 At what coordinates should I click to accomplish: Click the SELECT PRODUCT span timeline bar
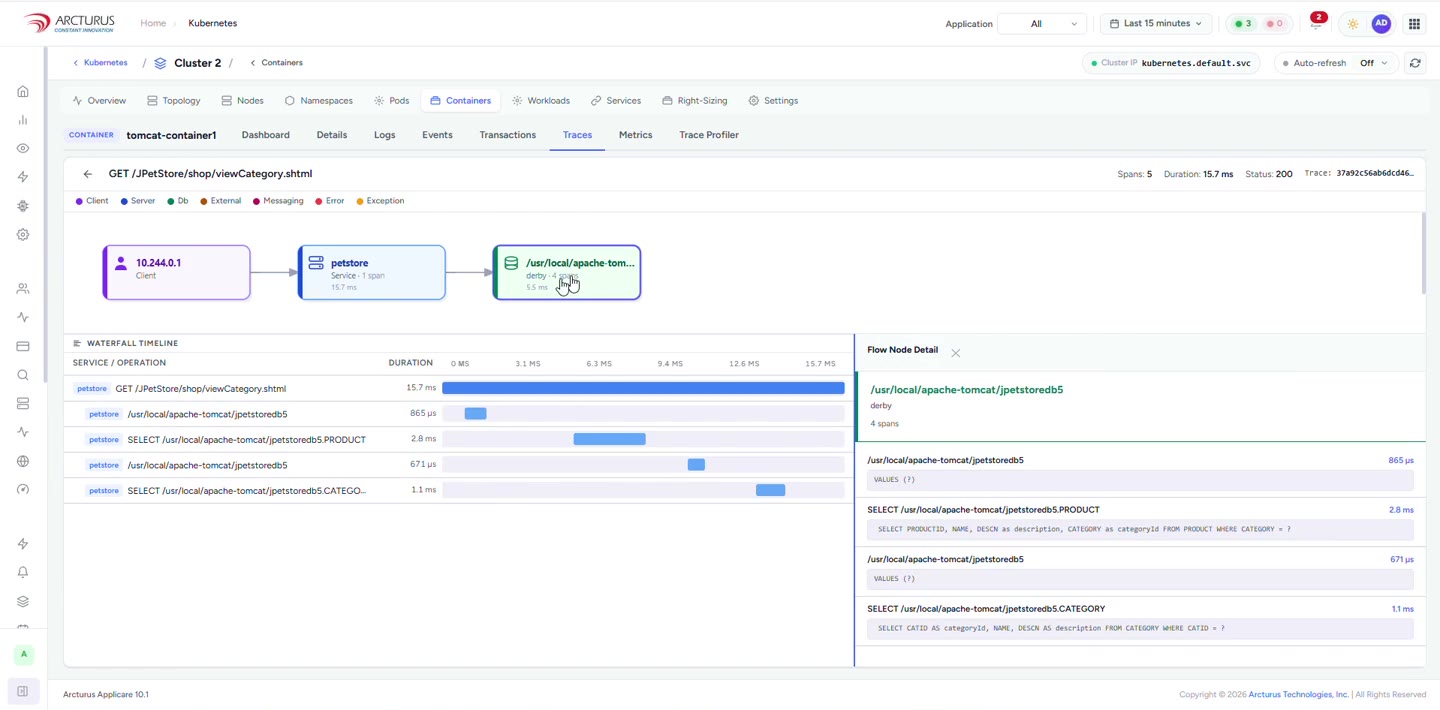[x=609, y=439]
